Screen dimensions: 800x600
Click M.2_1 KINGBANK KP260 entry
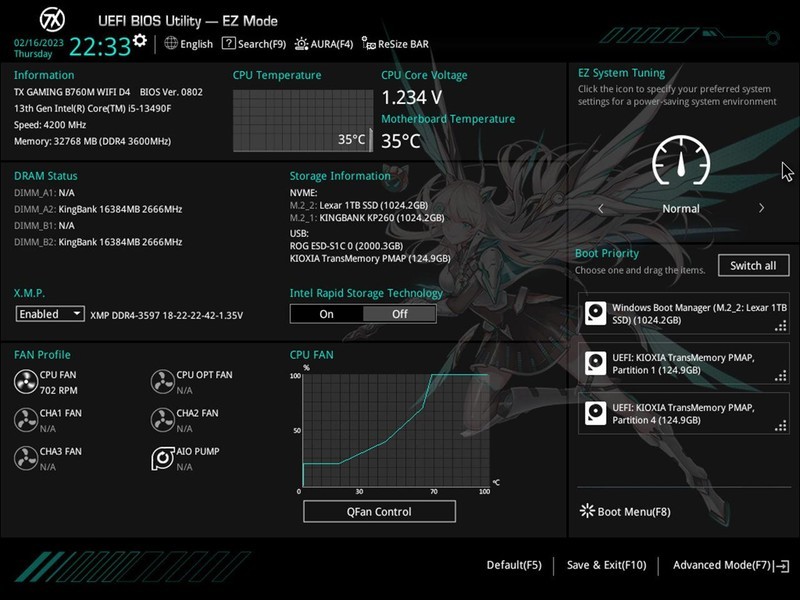tap(367, 218)
